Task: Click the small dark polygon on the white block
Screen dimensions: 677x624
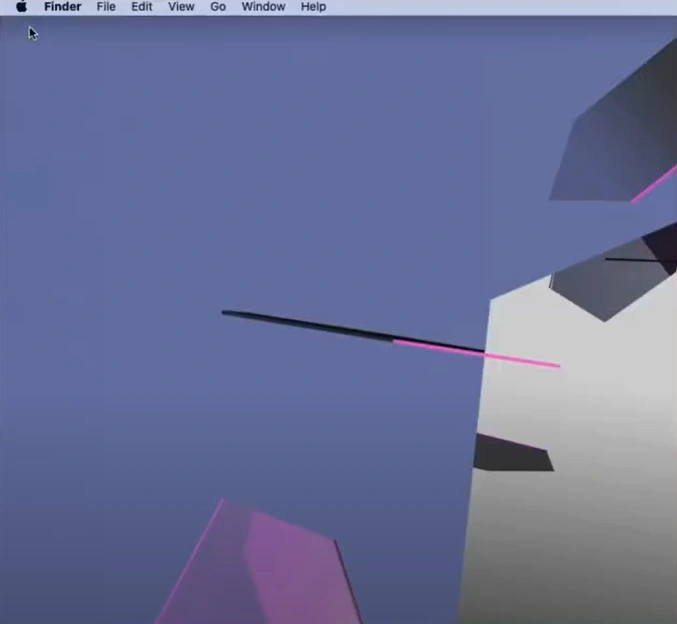Action: tap(512, 454)
